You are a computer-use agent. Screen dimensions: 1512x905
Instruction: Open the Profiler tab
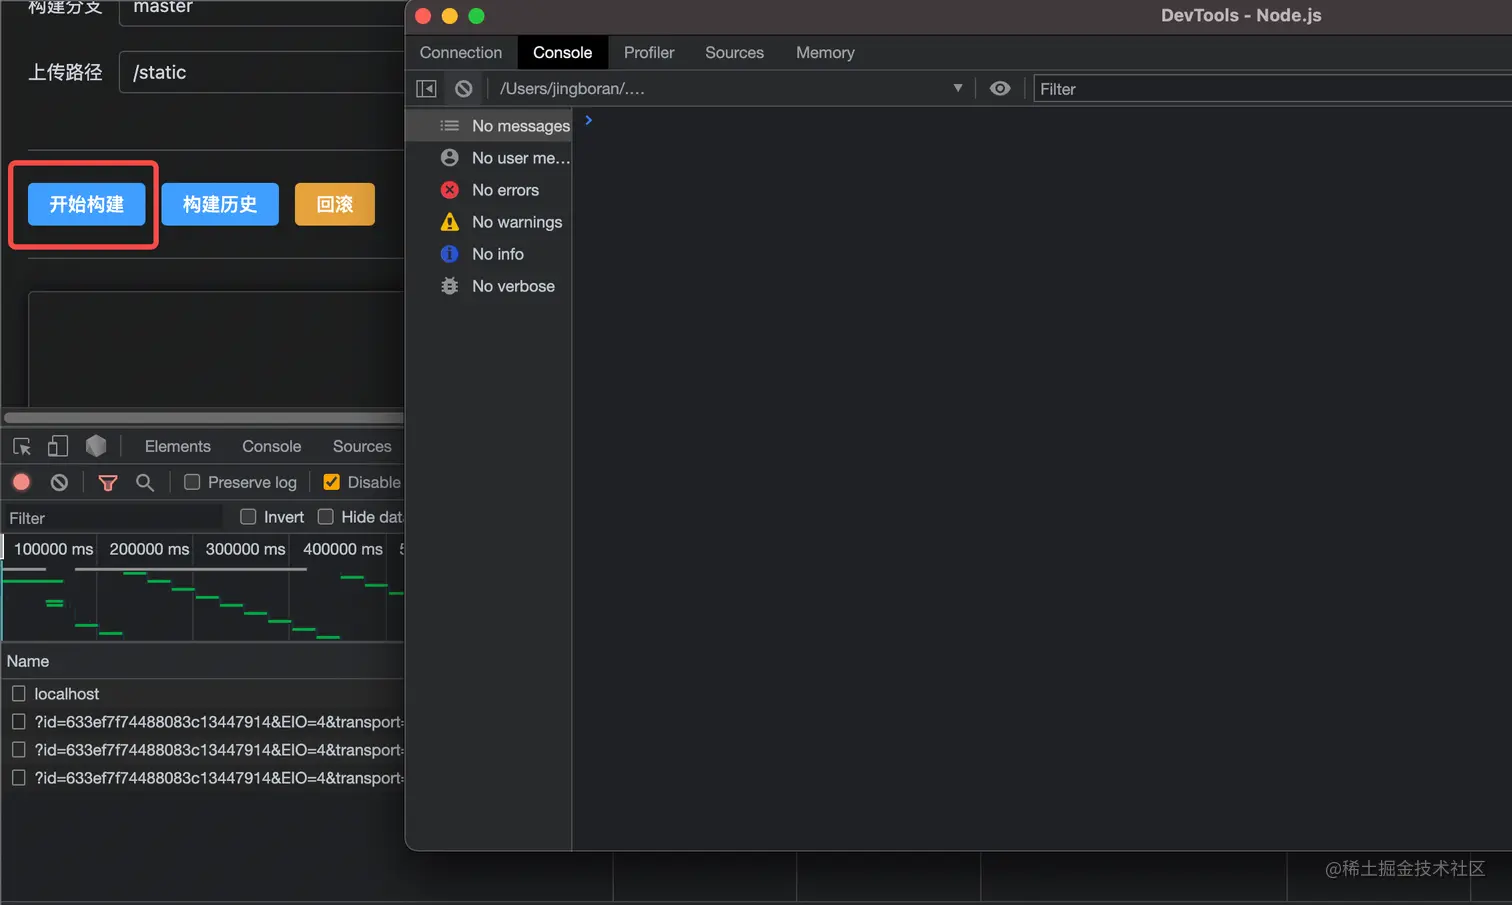(649, 53)
